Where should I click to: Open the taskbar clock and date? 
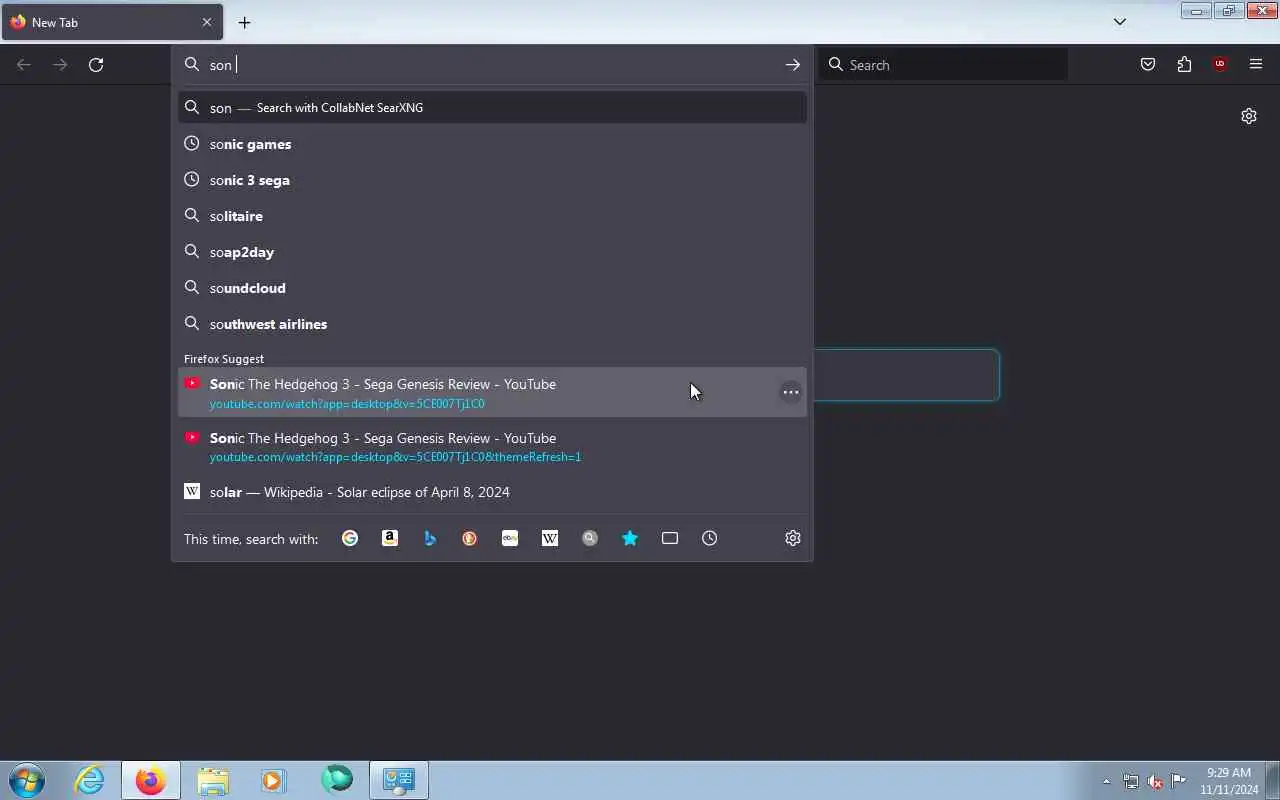tap(1229, 781)
